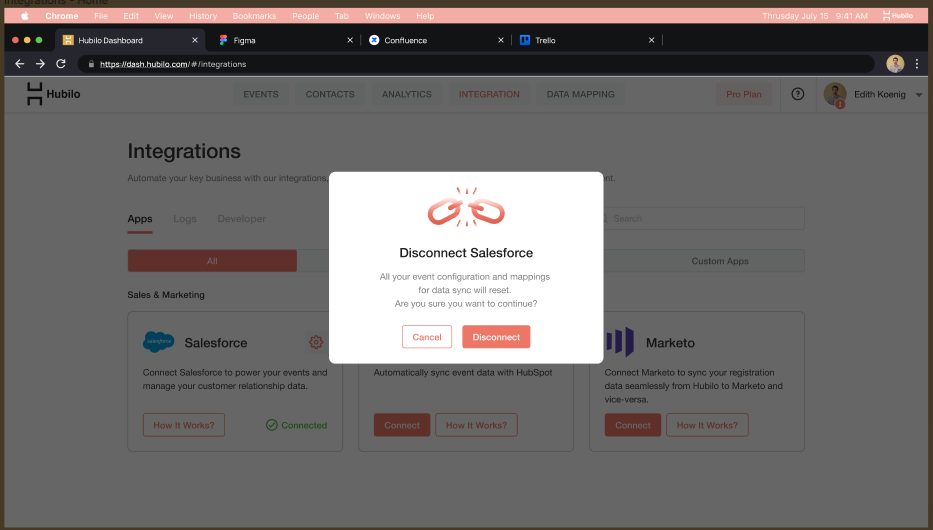
Task: Close the Figma tab
Action: pyautogui.click(x=350, y=40)
